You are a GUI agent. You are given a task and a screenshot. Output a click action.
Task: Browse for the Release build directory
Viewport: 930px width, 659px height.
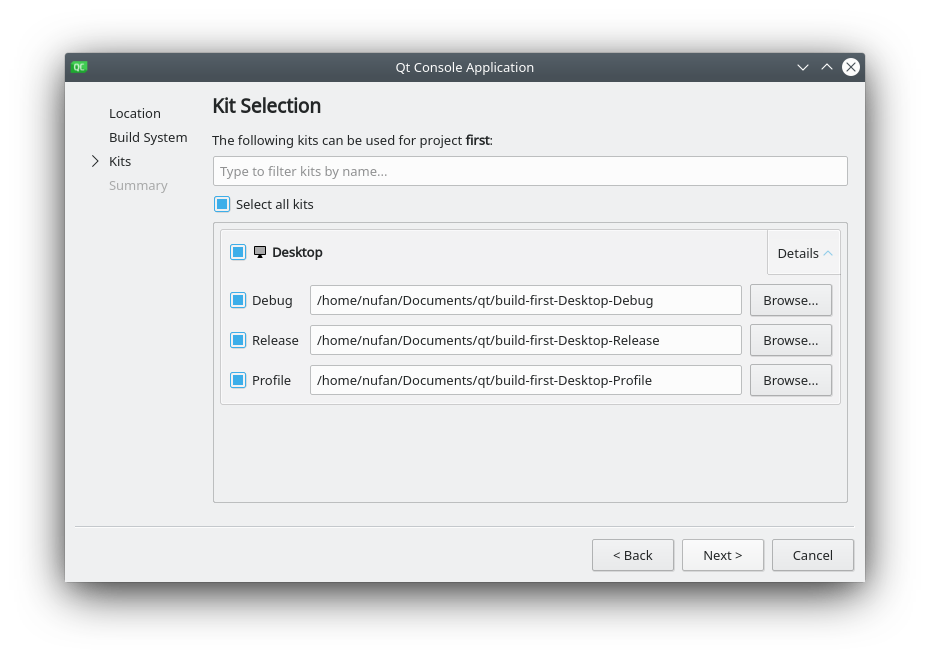click(790, 340)
